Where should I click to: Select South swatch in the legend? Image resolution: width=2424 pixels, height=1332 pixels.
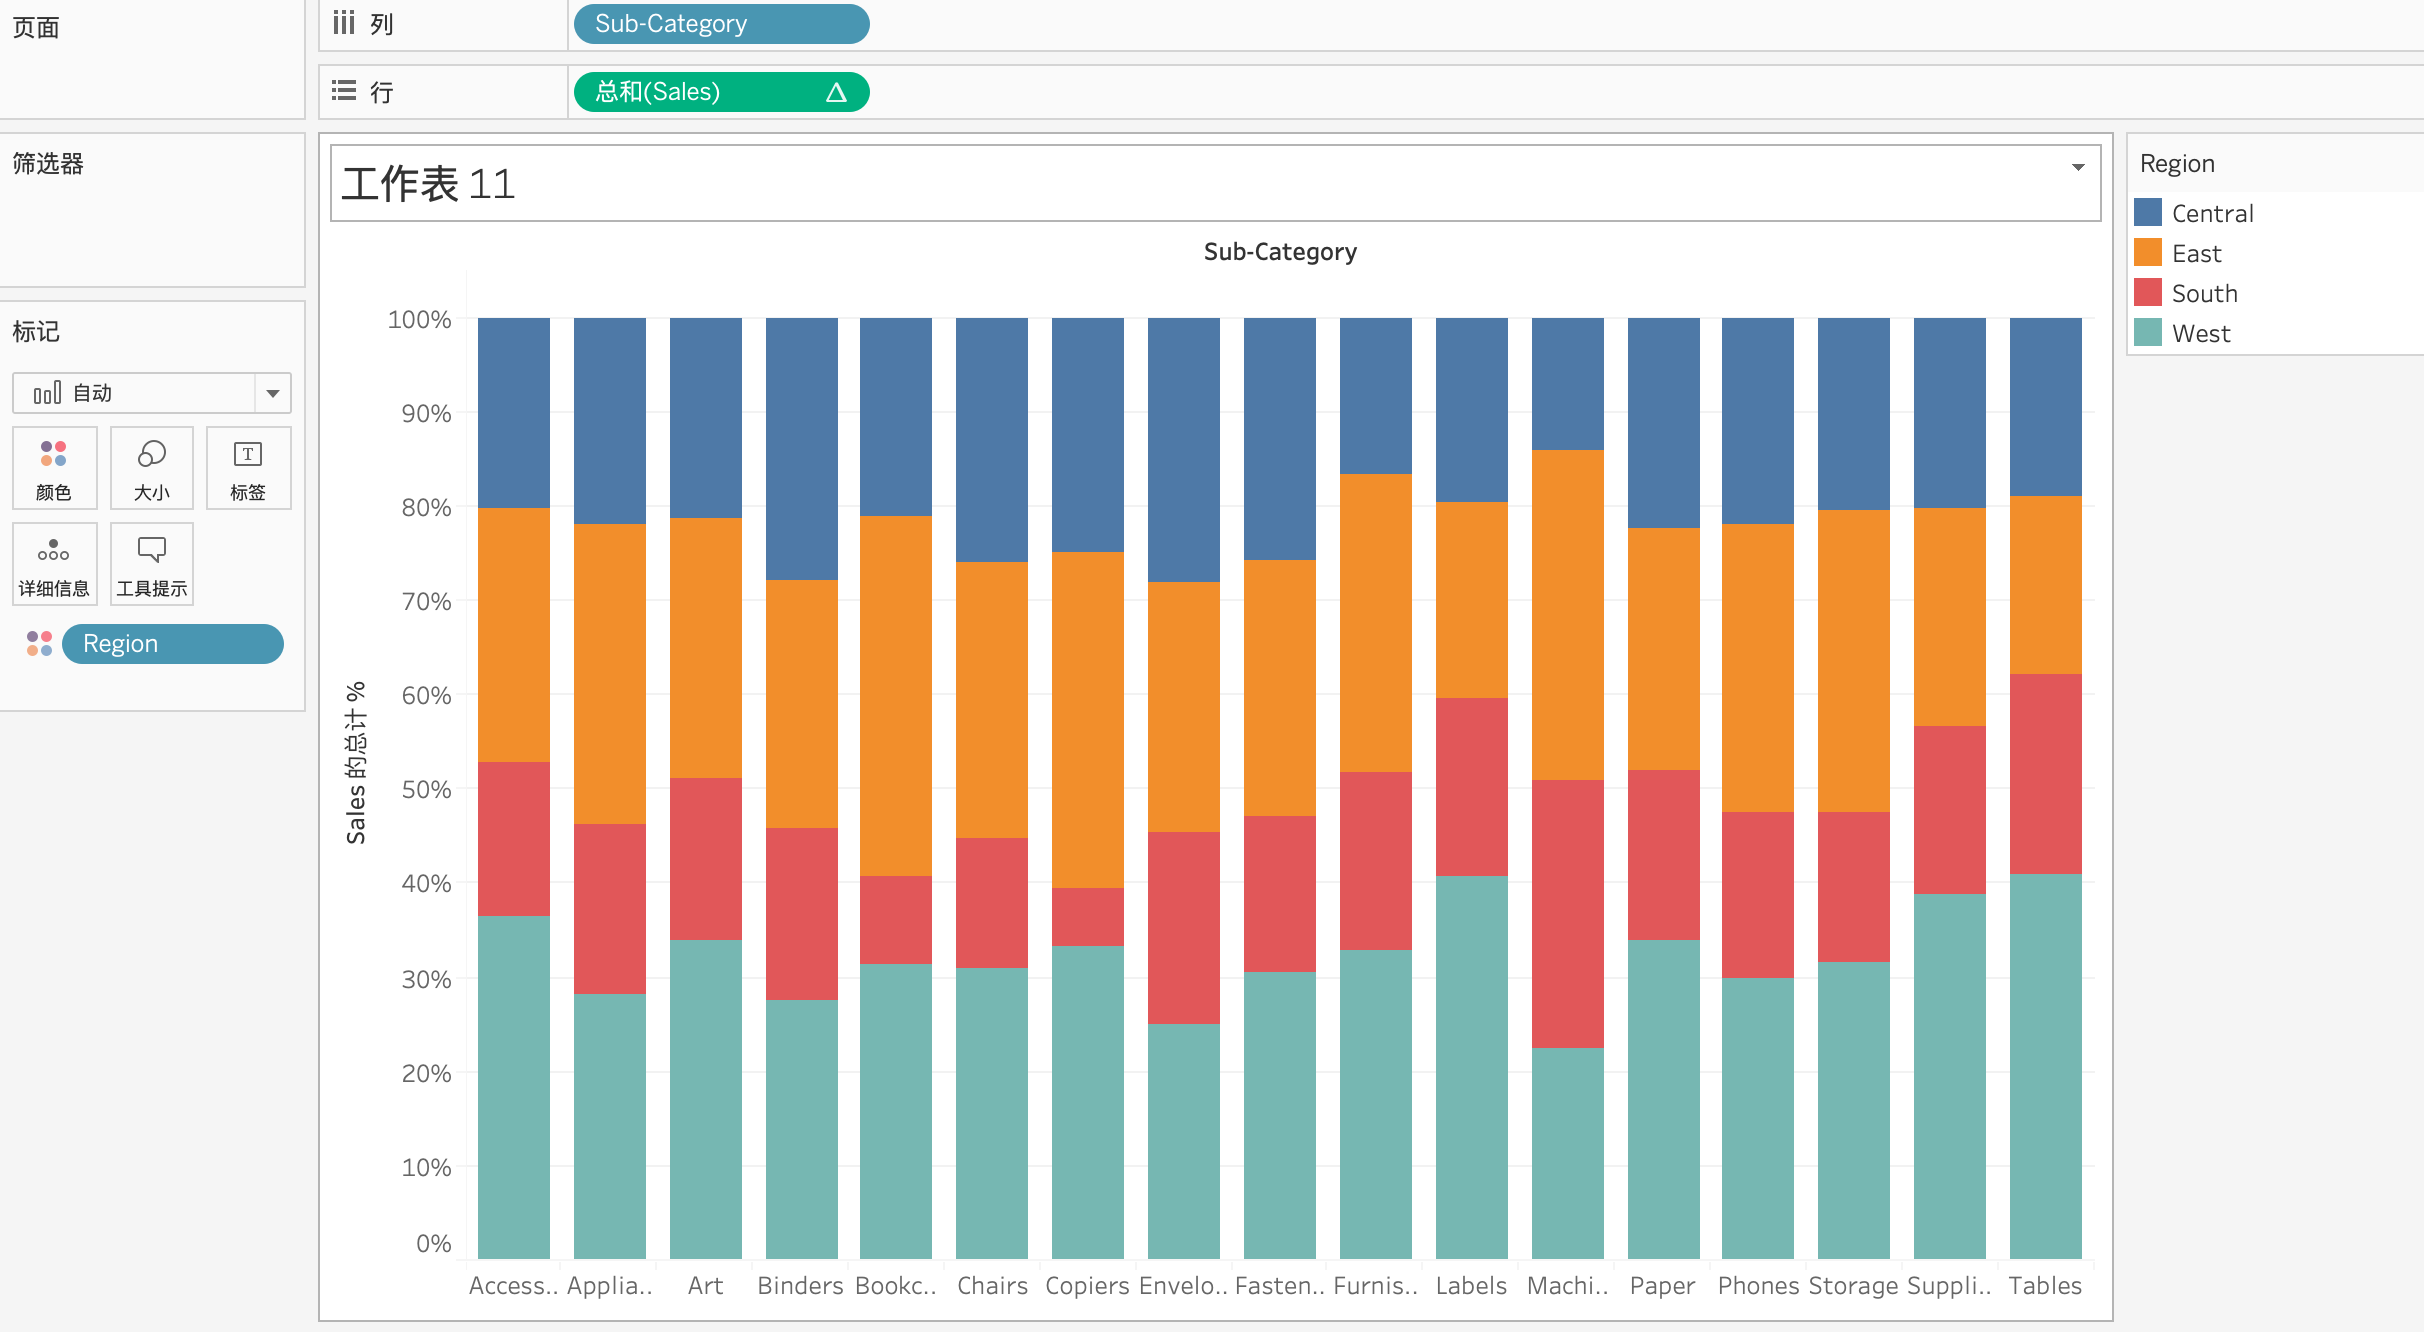[x=2148, y=293]
